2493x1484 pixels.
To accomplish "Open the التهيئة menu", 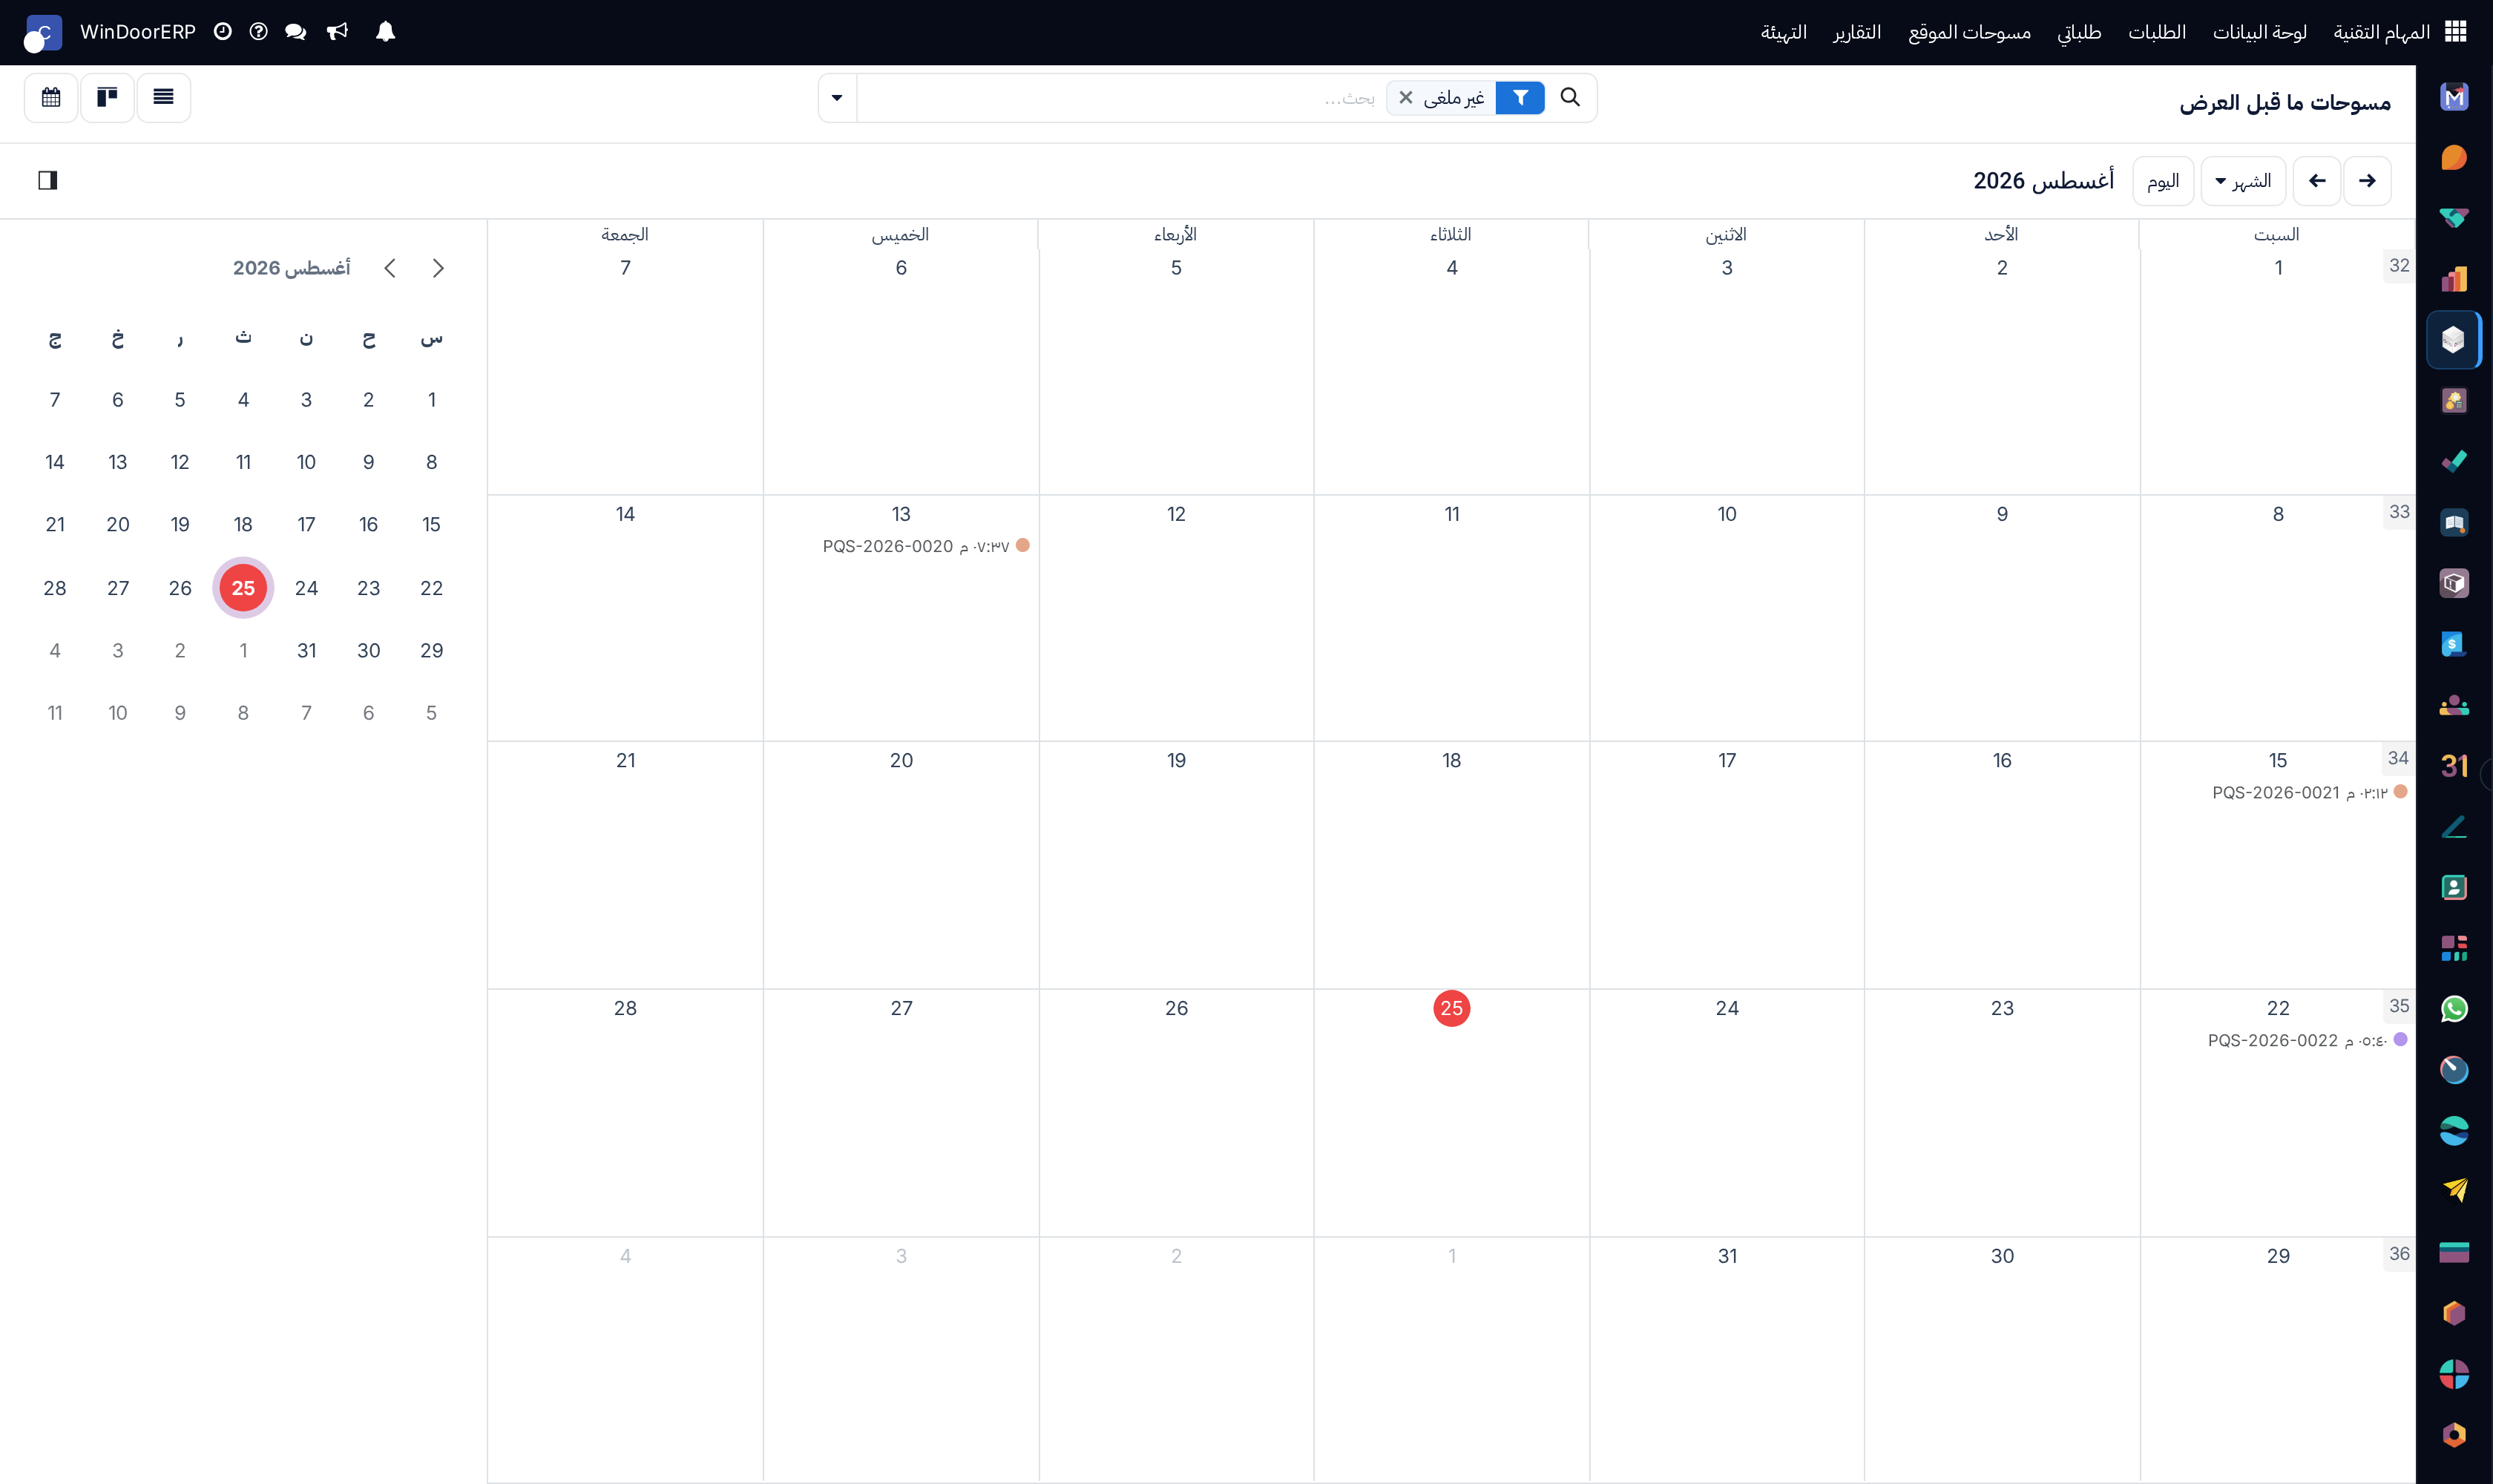I will coord(1784,32).
